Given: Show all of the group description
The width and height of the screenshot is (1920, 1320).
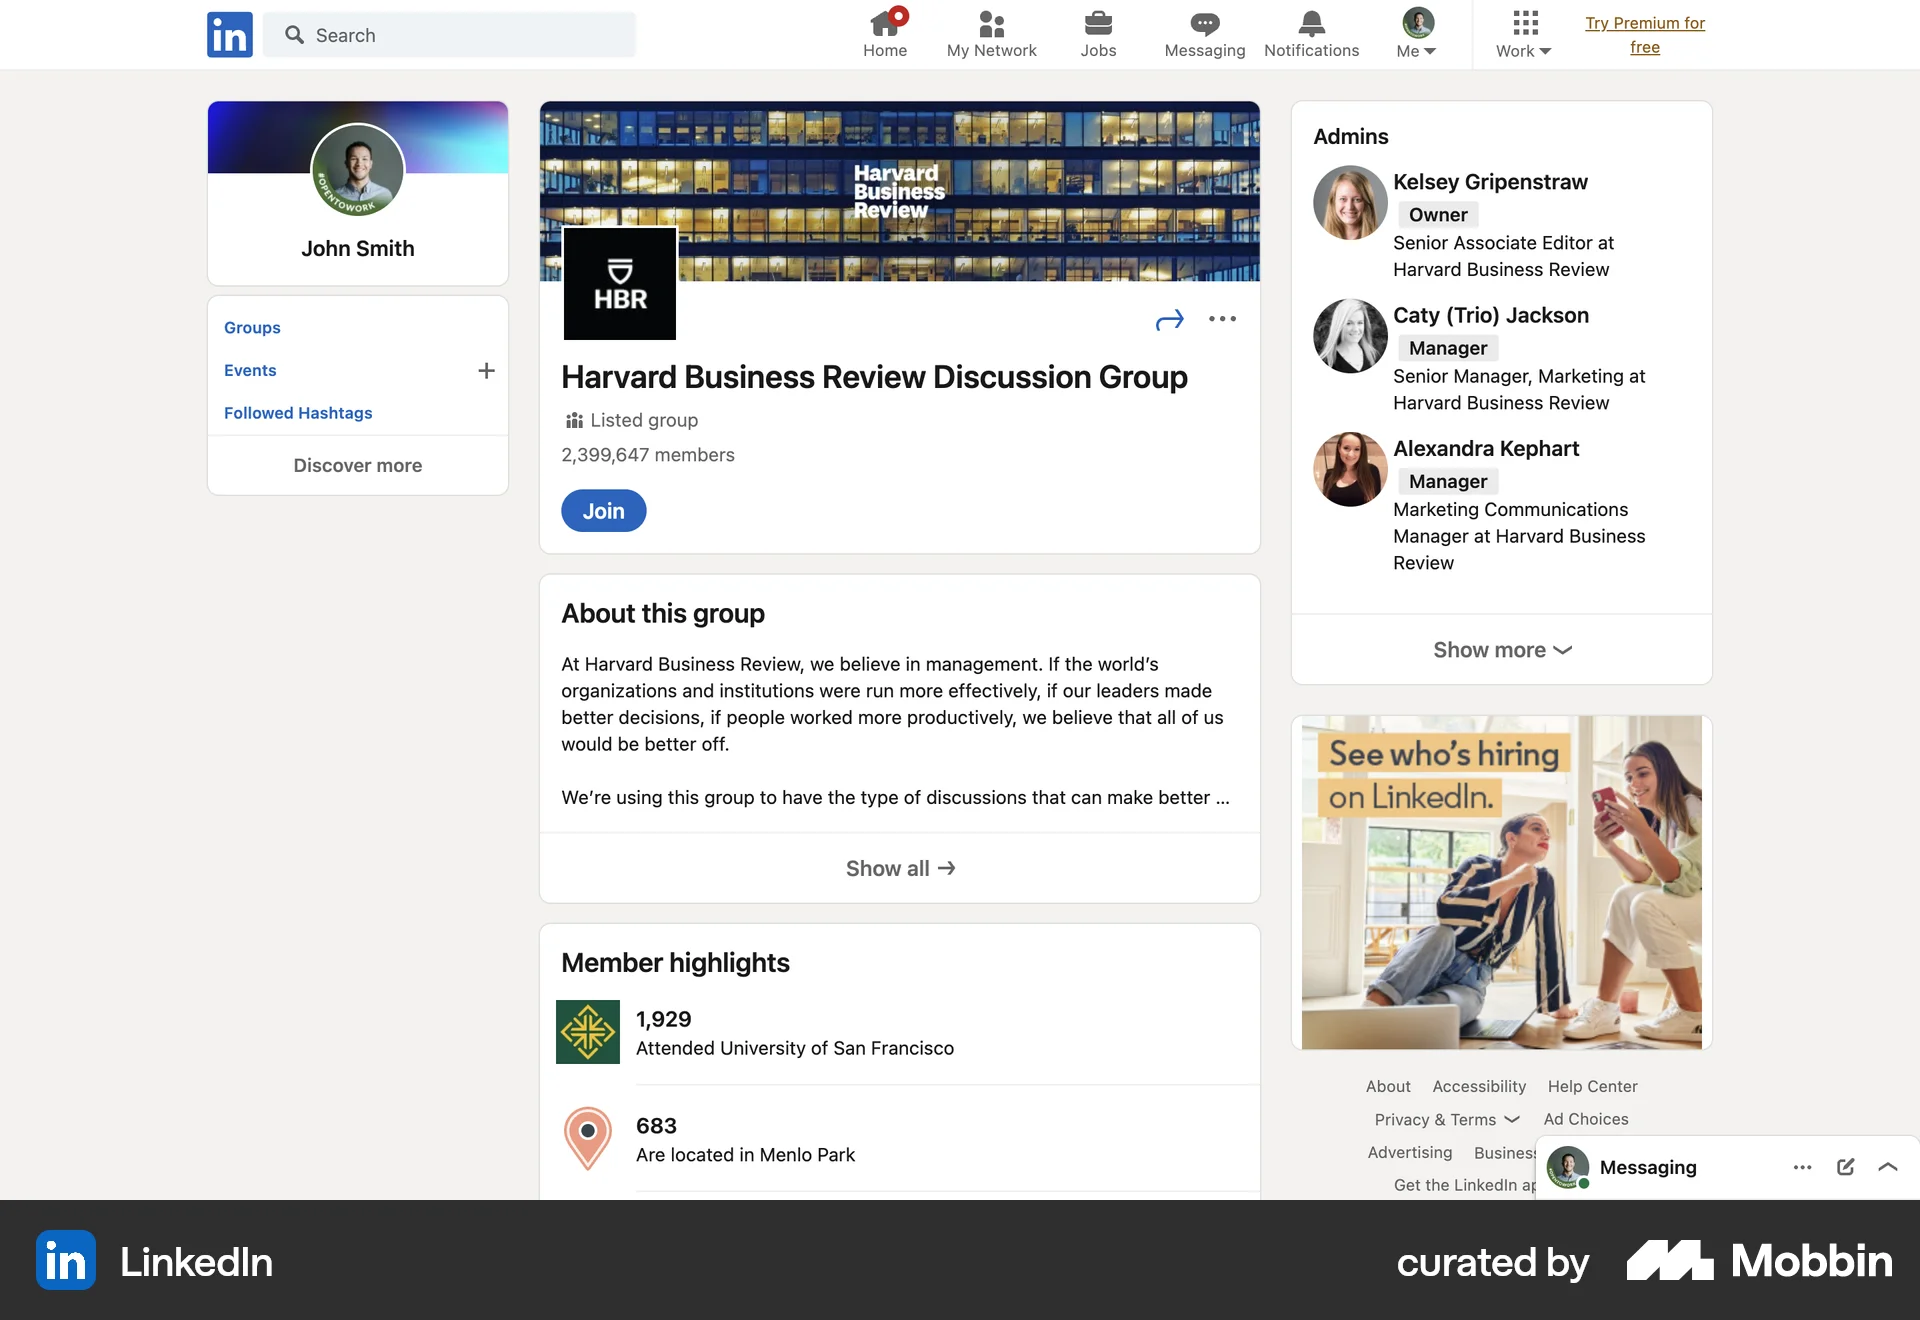Looking at the screenshot, I should click(x=898, y=868).
